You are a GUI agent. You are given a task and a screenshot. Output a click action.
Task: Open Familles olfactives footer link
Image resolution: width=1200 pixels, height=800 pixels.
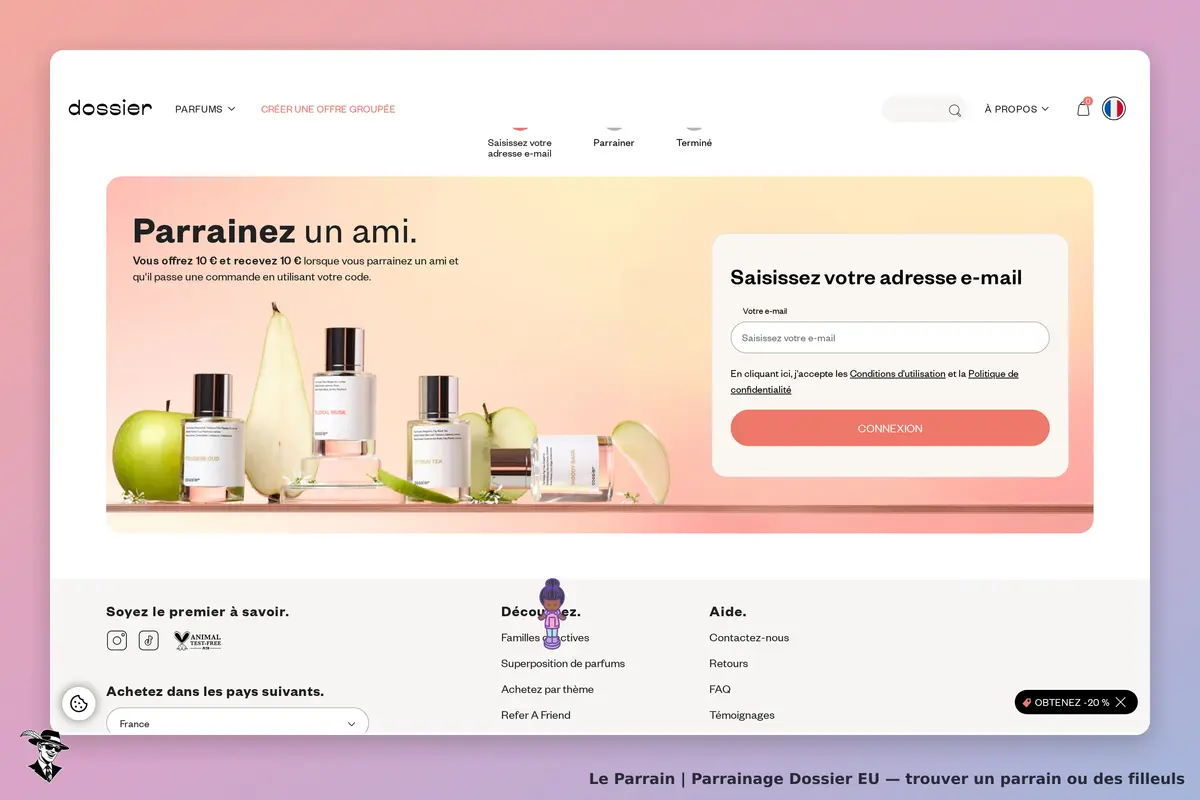(x=545, y=638)
